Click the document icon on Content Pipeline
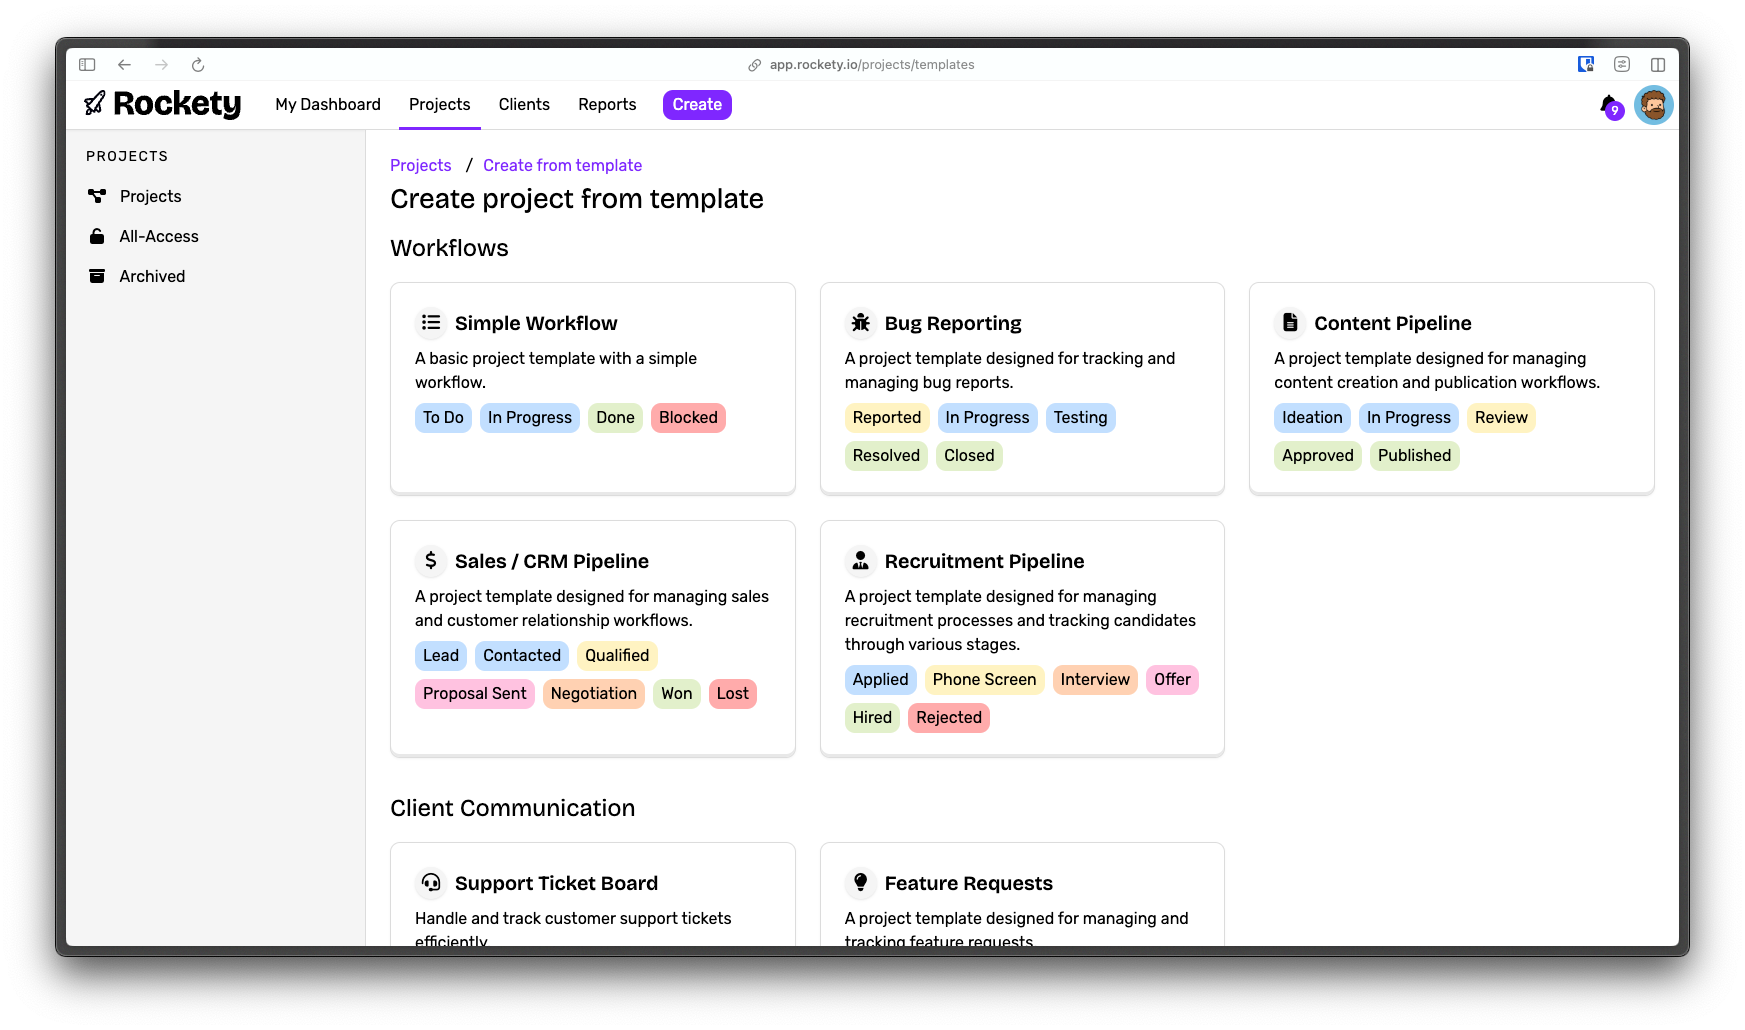 [1289, 322]
